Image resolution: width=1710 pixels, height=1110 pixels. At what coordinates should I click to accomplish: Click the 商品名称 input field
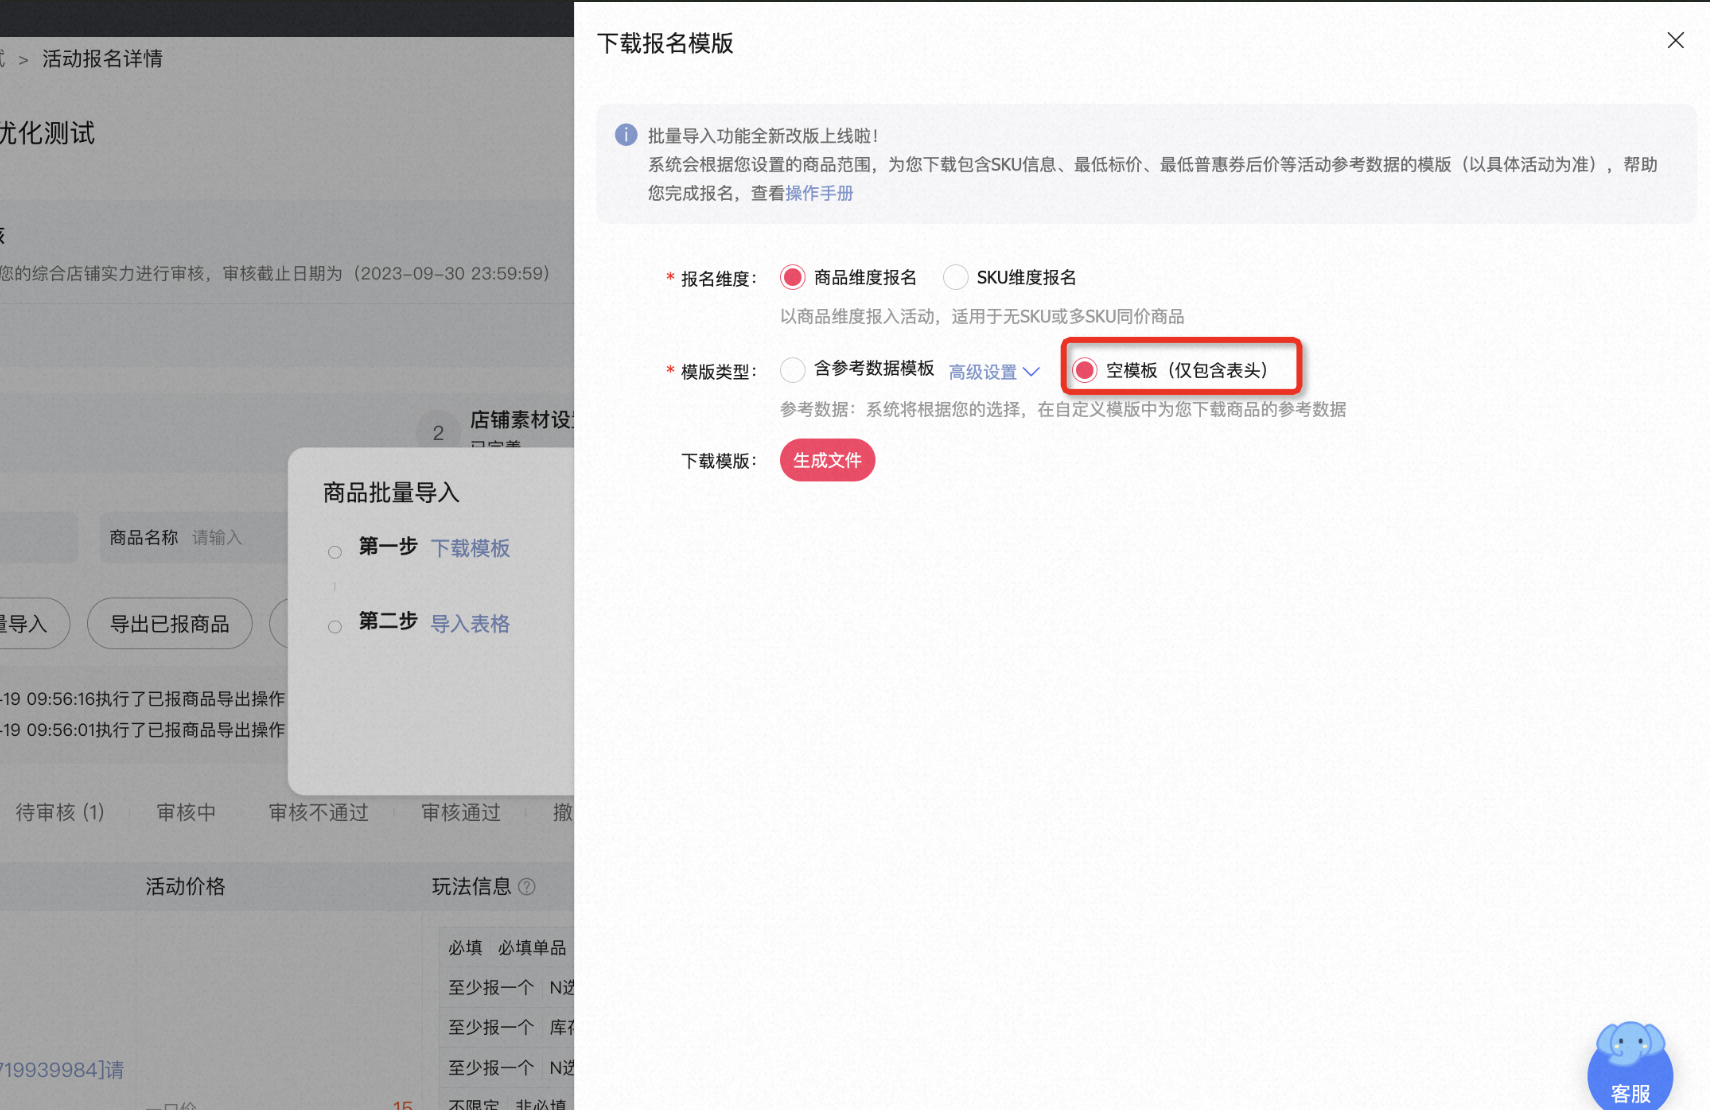pyautogui.click(x=194, y=538)
